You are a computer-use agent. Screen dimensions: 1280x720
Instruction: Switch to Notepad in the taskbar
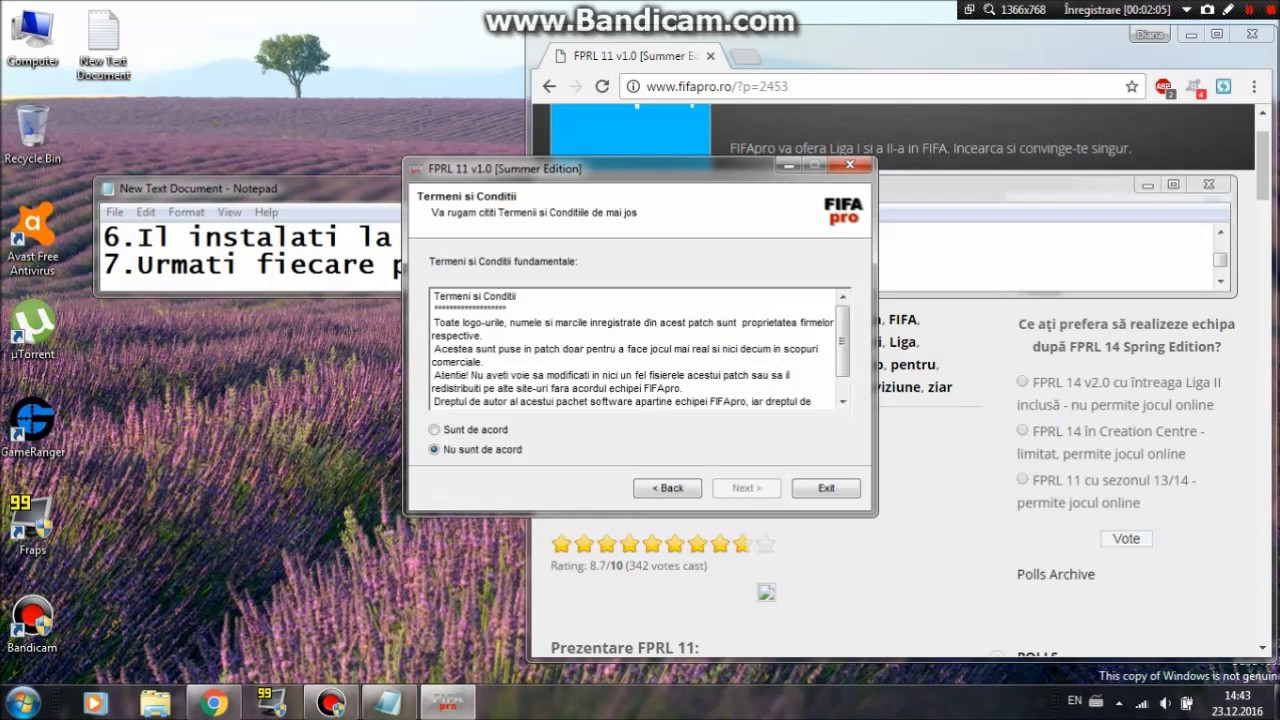[x=388, y=703]
